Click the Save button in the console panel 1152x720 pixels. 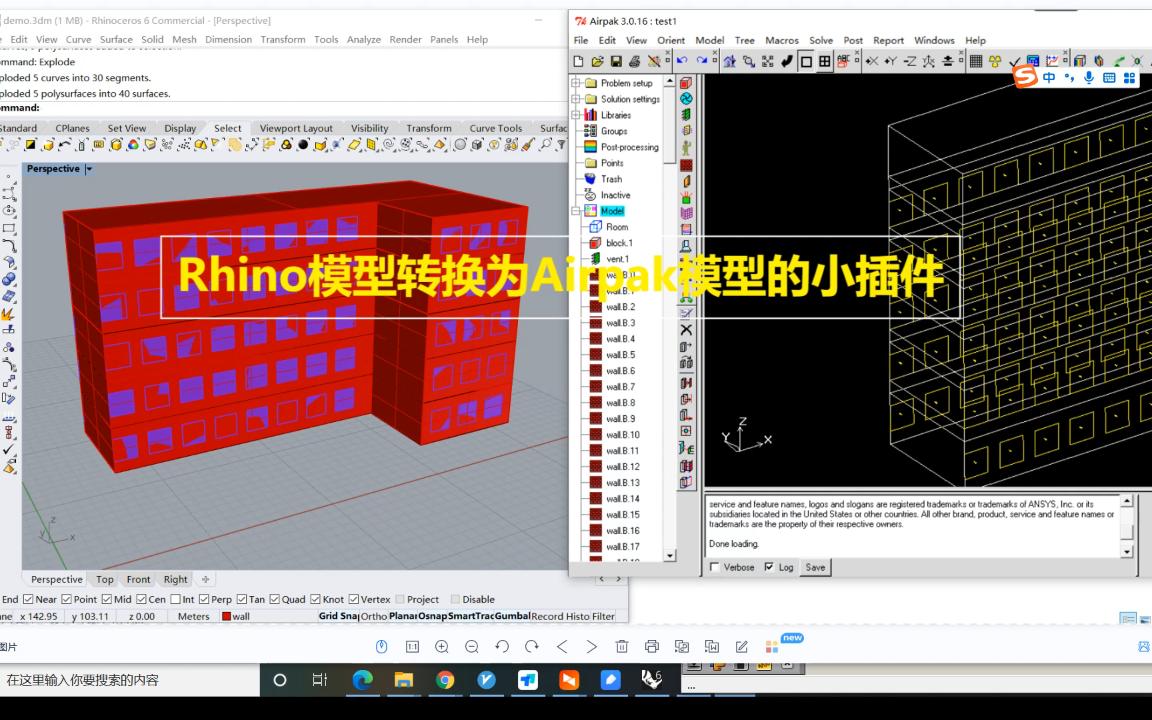point(815,567)
